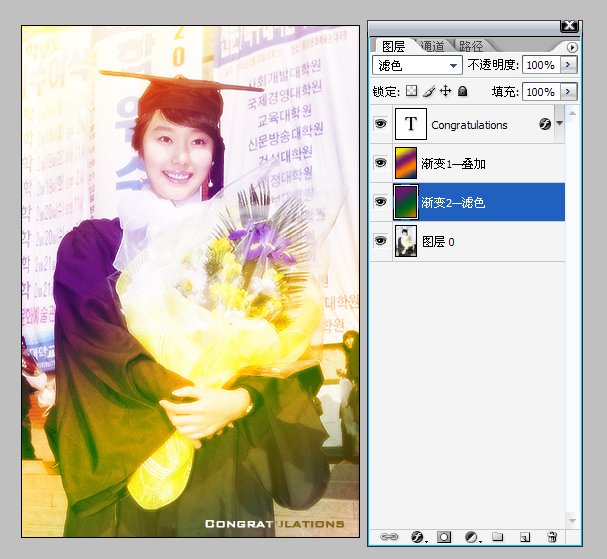Create a new layer group folder
This screenshot has width=607, height=559.
coord(498,537)
